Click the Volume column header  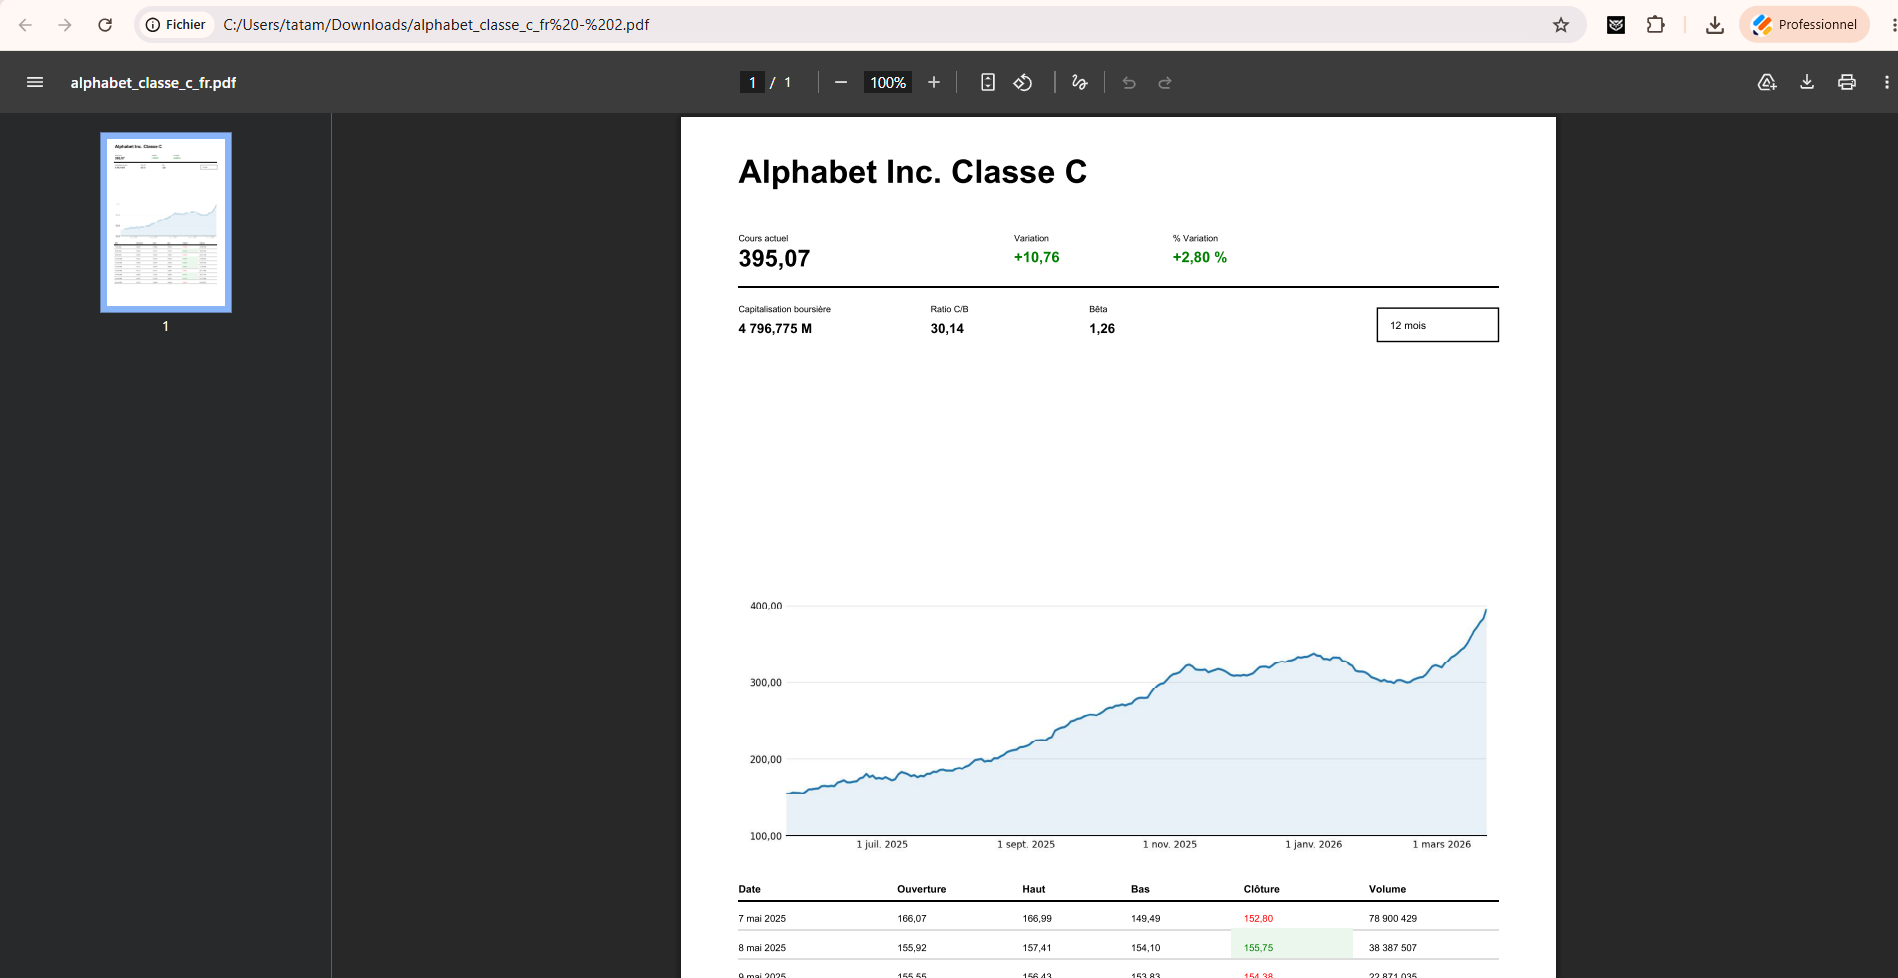pos(1387,889)
